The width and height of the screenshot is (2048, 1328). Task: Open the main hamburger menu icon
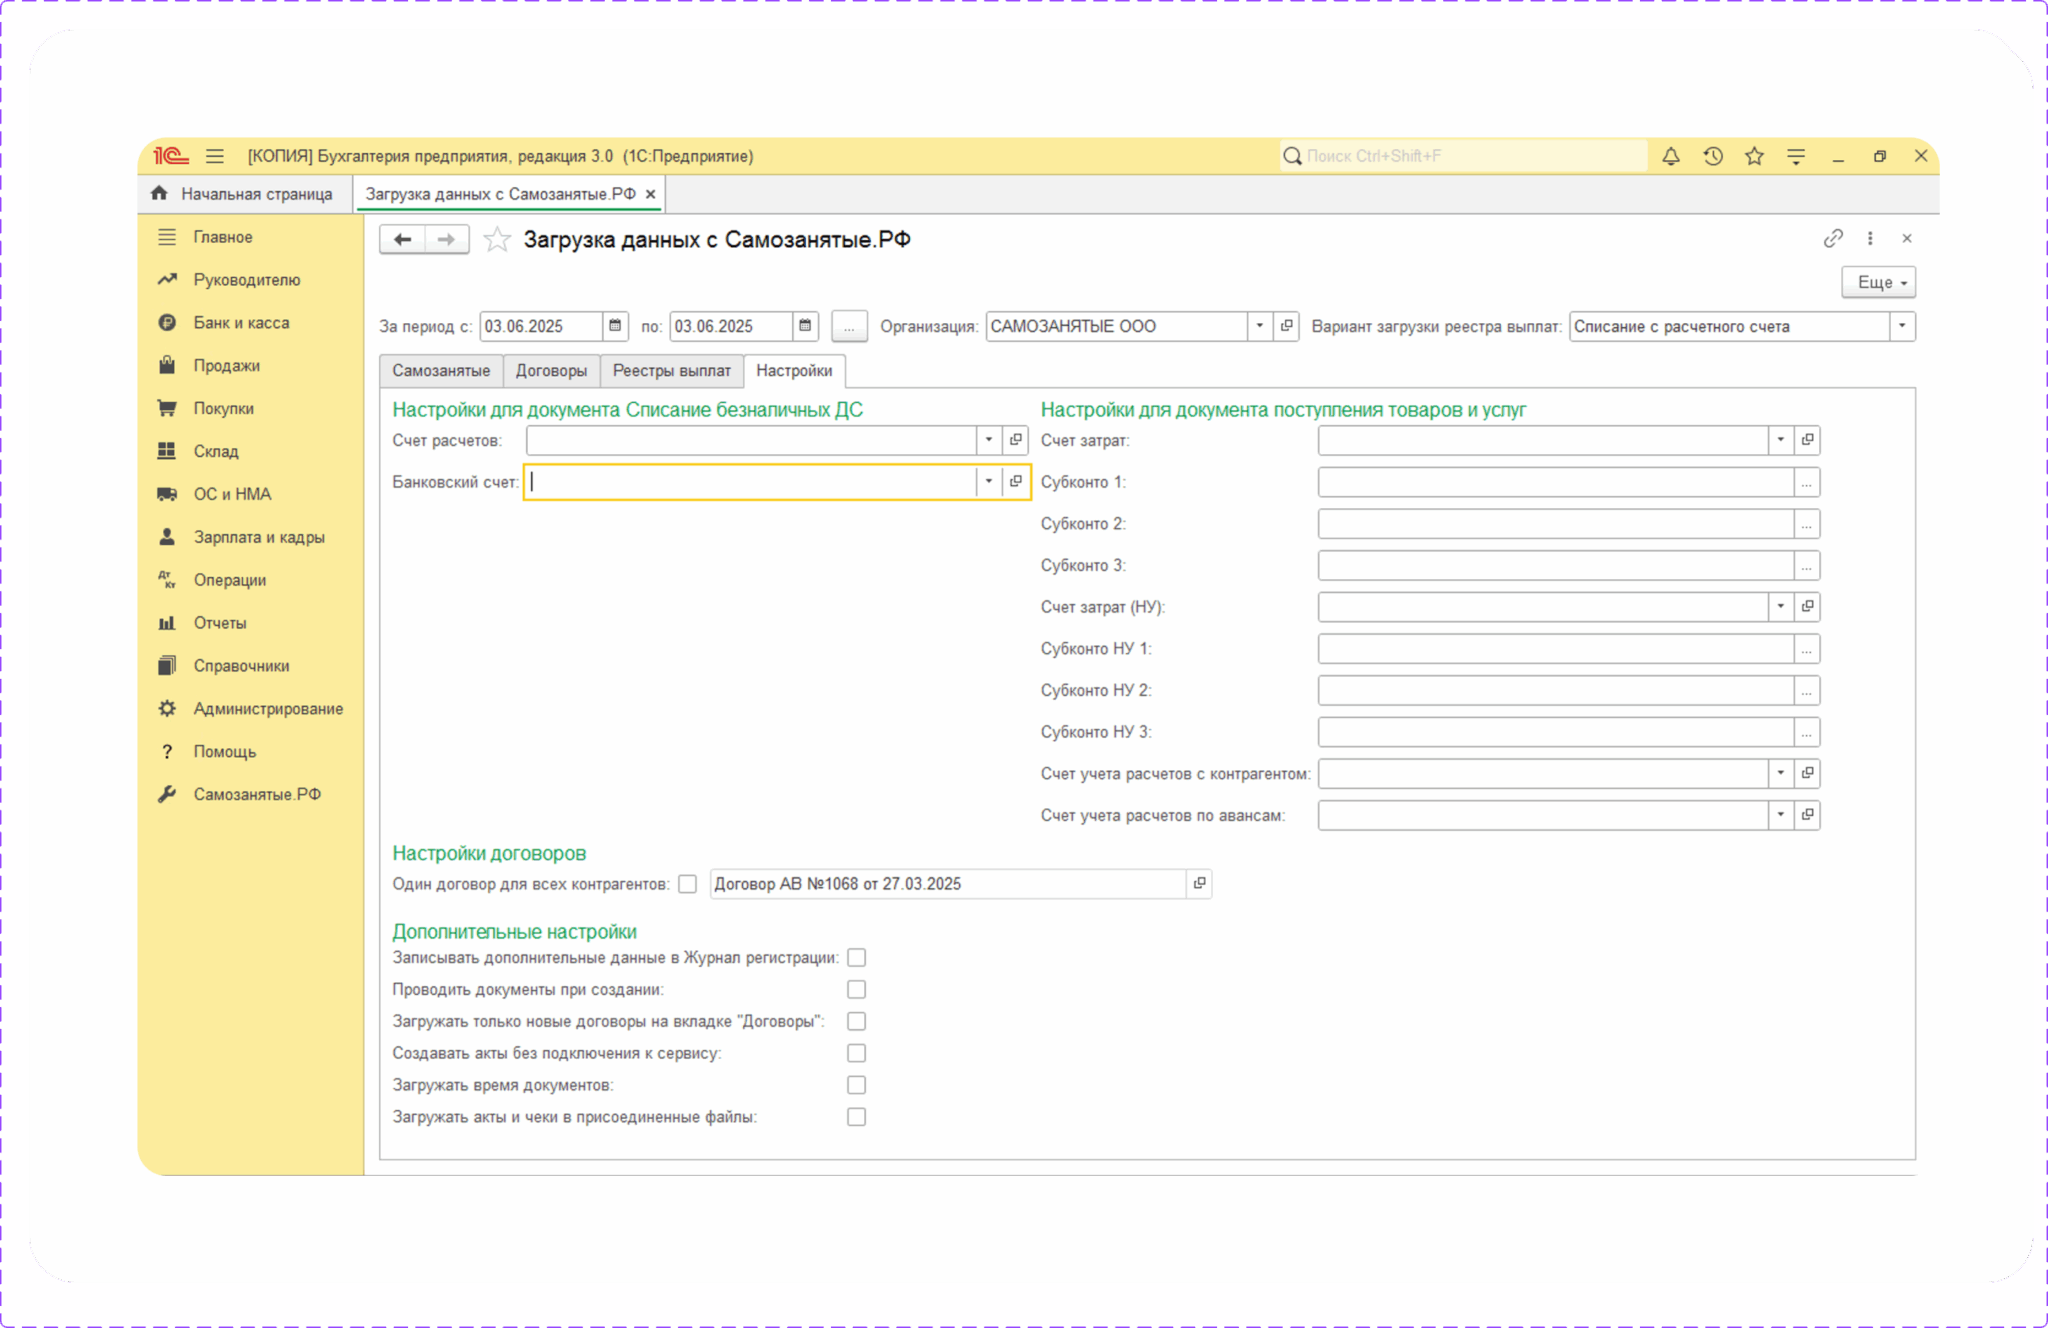tap(215, 156)
